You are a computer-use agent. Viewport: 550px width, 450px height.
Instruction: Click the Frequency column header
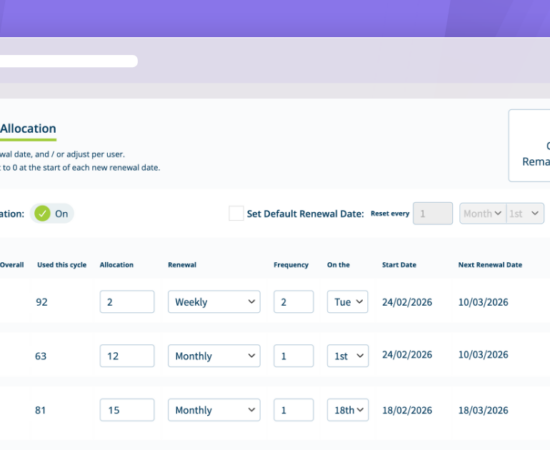pyautogui.click(x=291, y=265)
